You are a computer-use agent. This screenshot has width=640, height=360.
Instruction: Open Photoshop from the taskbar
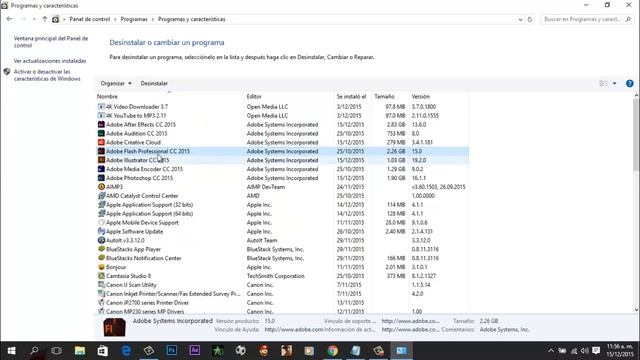click(172, 351)
